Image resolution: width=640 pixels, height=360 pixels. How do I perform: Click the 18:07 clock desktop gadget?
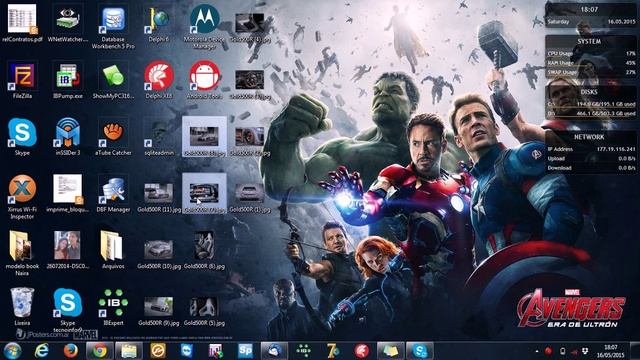click(x=590, y=15)
